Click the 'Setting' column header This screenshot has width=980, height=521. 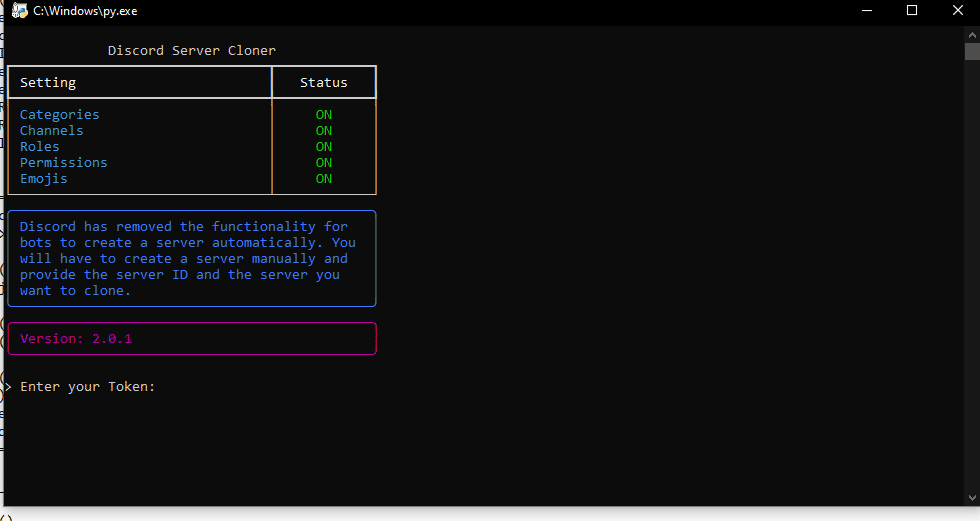click(x=48, y=82)
